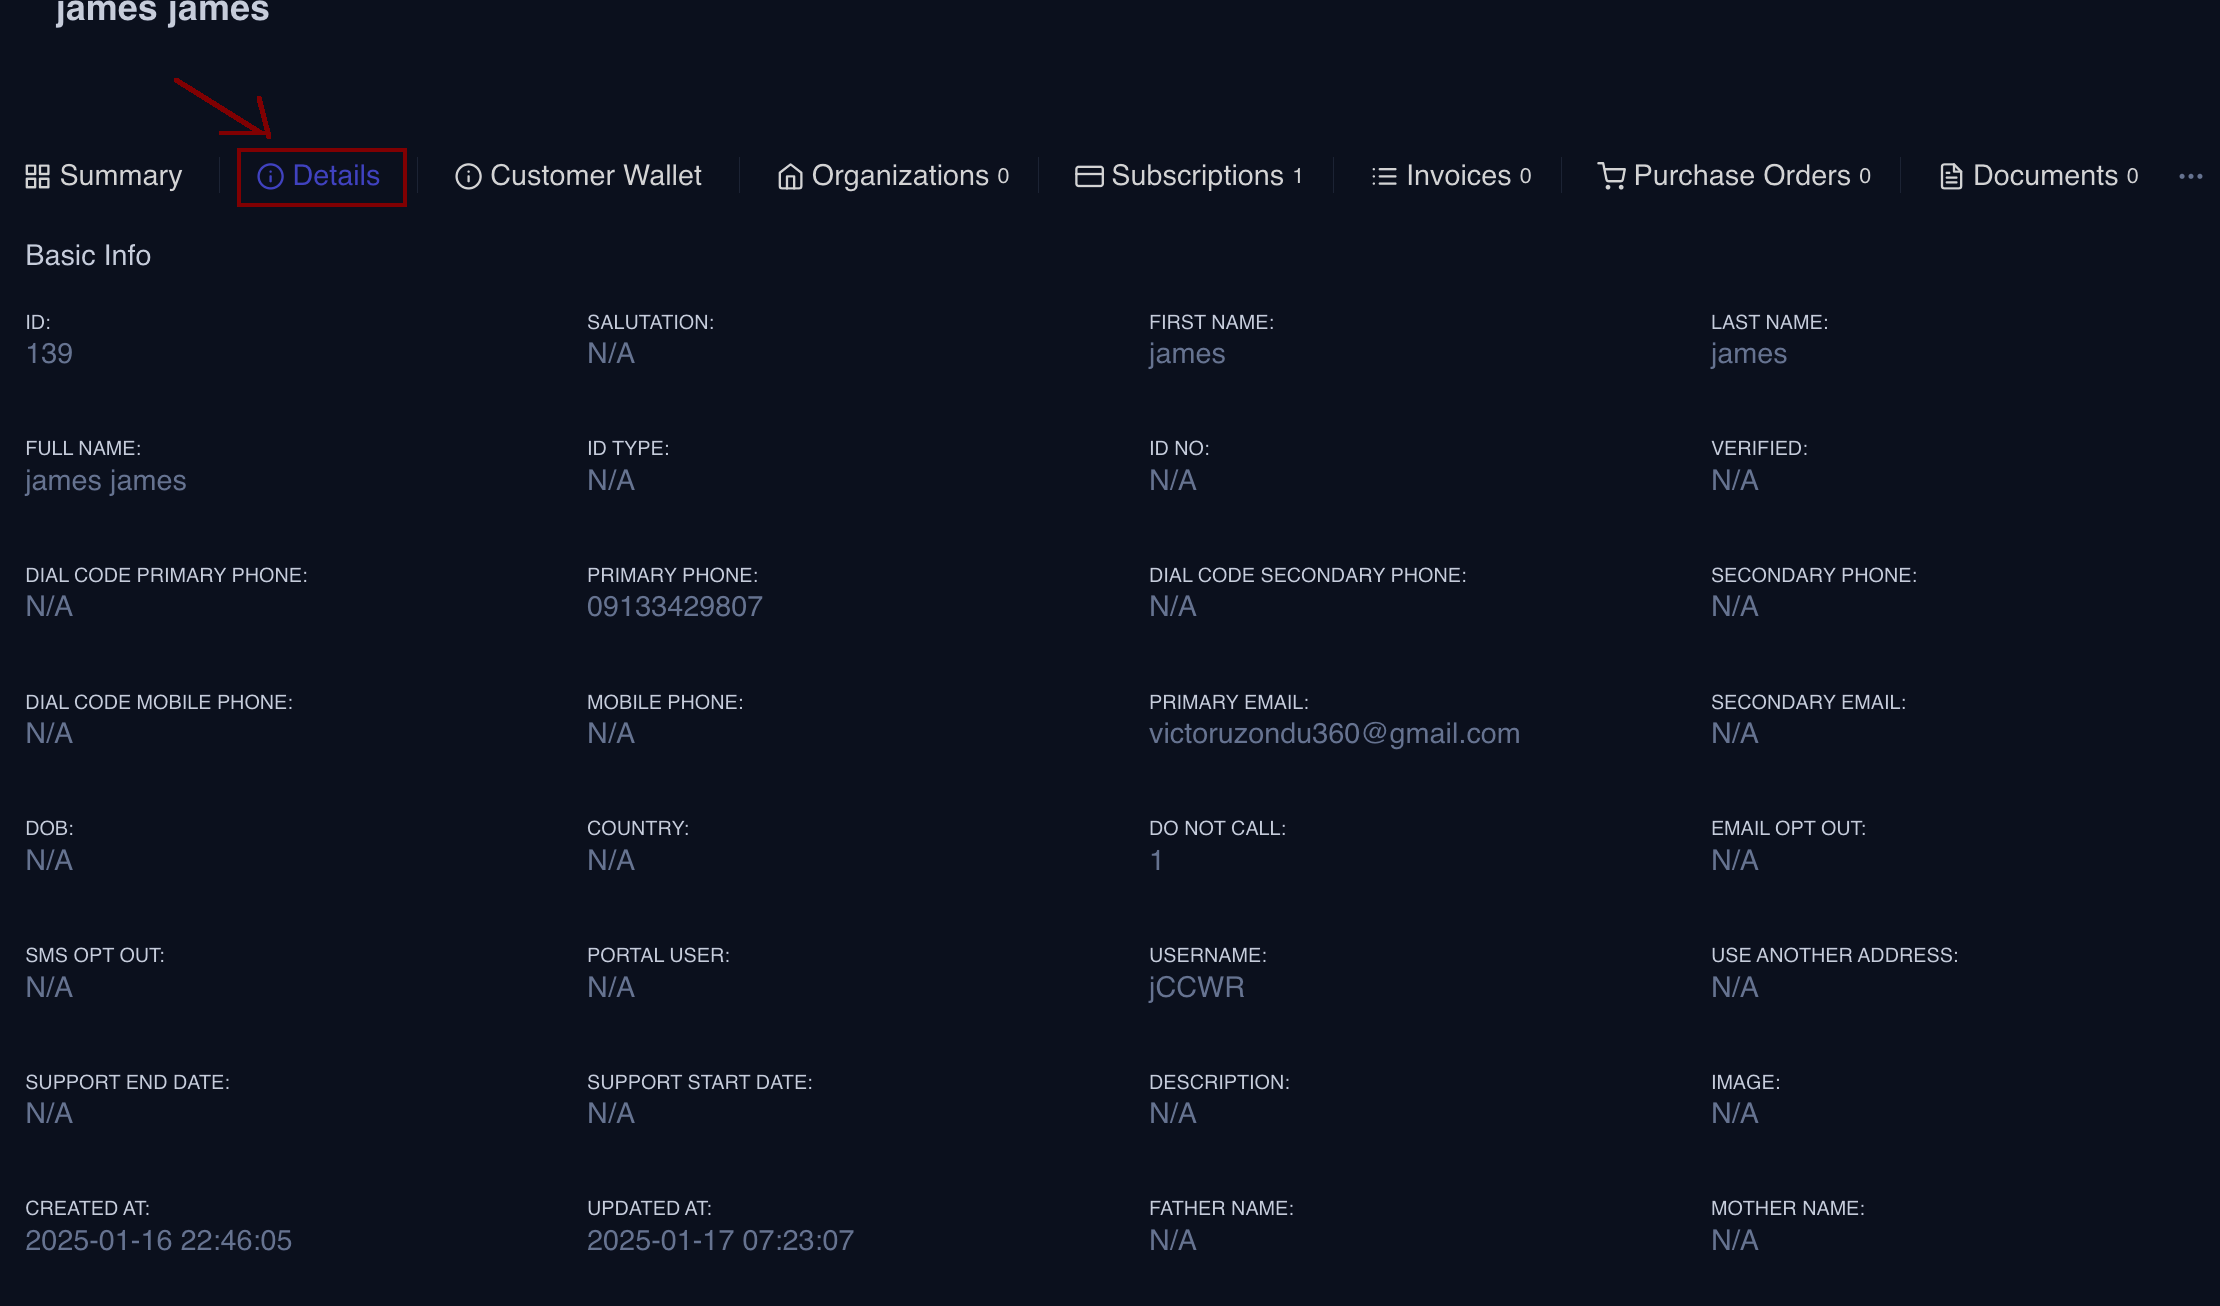Image resolution: width=2220 pixels, height=1306 pixels.
Task: Click the Invoices list icon
Action: [1384, 177]
